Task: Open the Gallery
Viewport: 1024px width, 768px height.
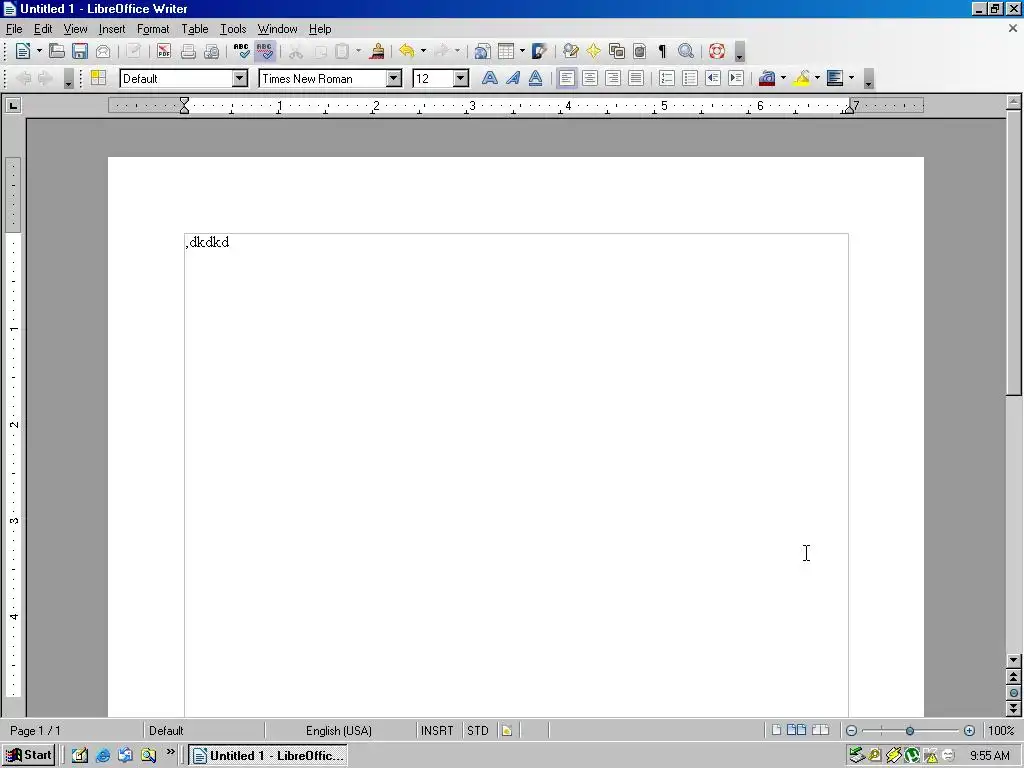Action: pos(616,51)
